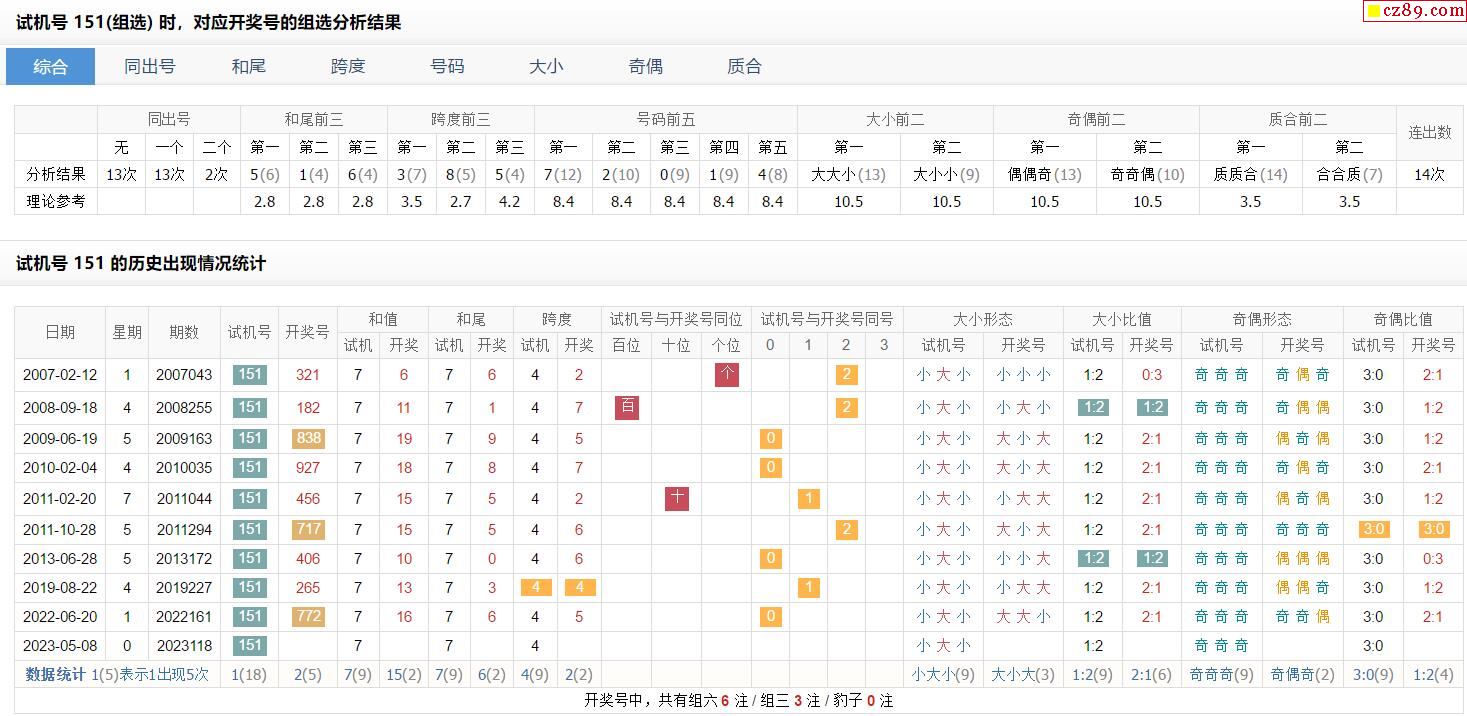Click the orange 3:0 trial ratio badge
The image size is (1467, 716).
[x=1373, y=529]
